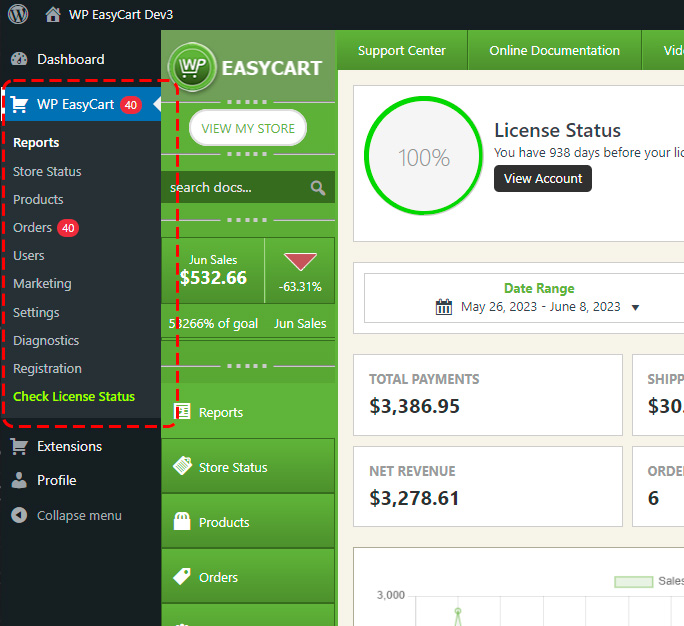
Task: Click the 100% license progress circle
Action: (x=423, y=158)
